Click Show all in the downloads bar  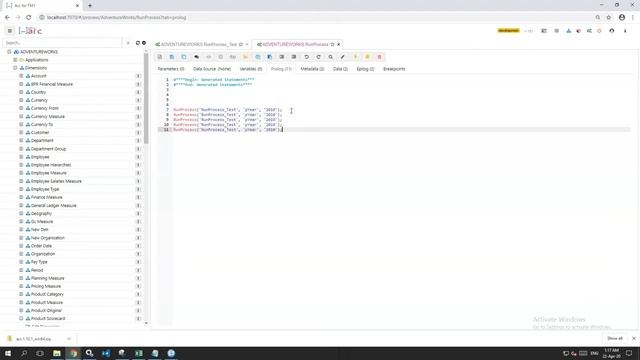click(615, 338)
